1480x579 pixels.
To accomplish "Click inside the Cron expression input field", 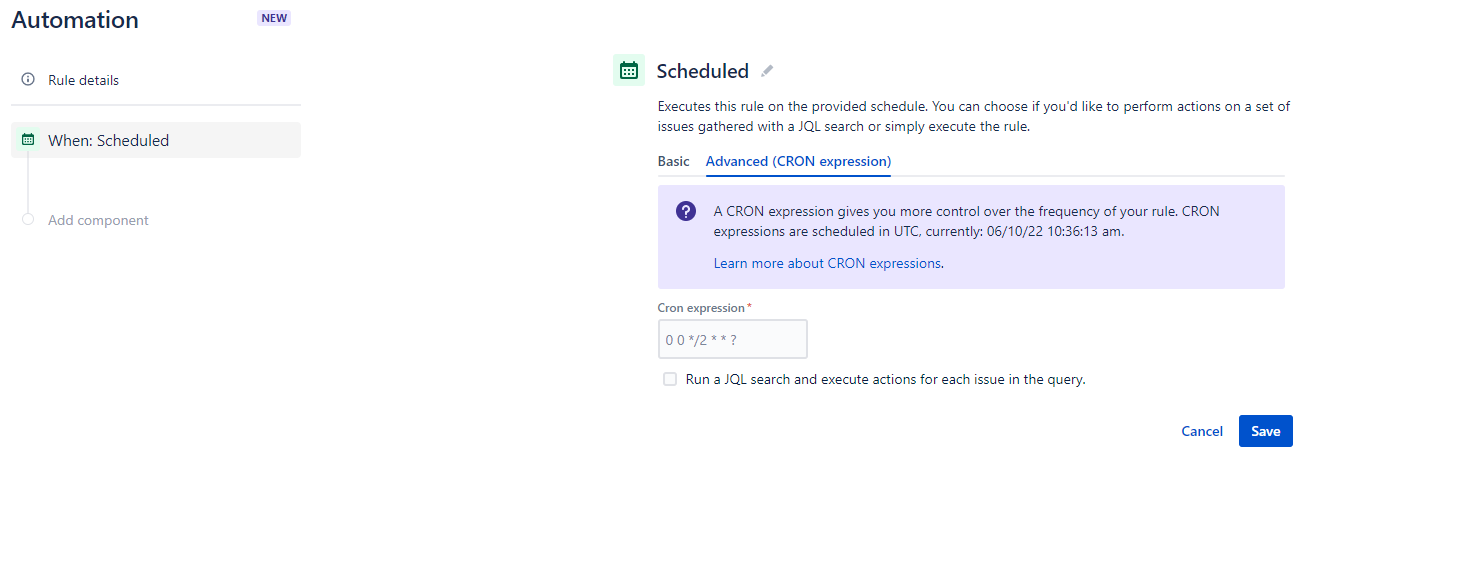I will click(732, 339).
